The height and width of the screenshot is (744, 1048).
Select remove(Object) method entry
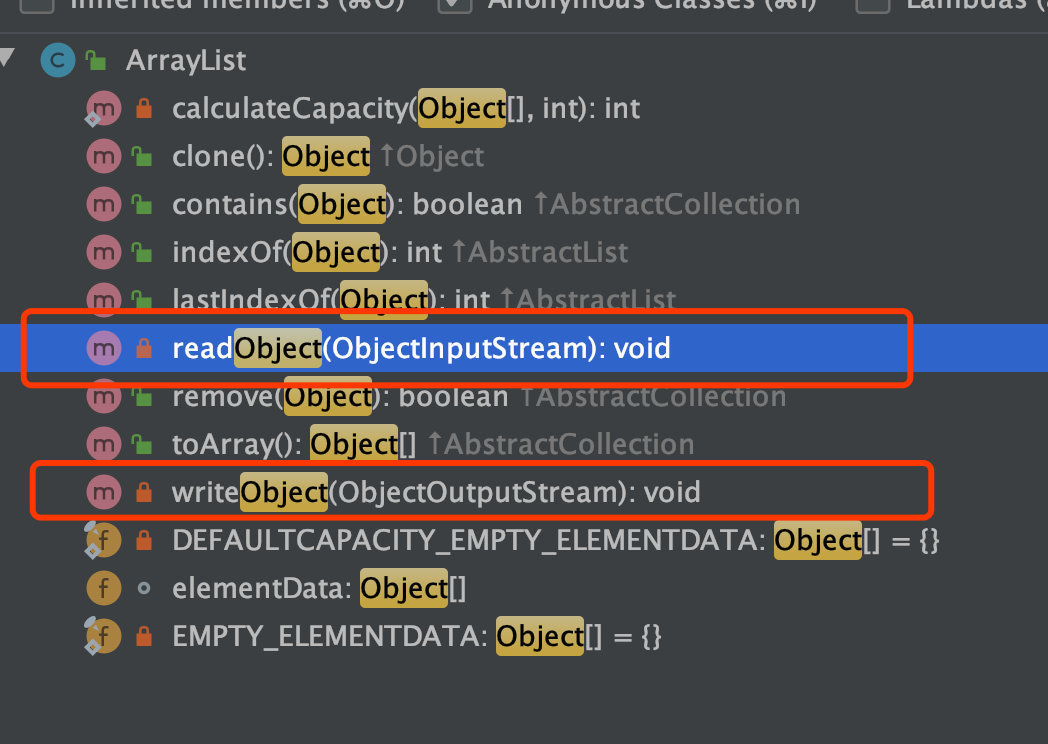(x=479, y=397)
